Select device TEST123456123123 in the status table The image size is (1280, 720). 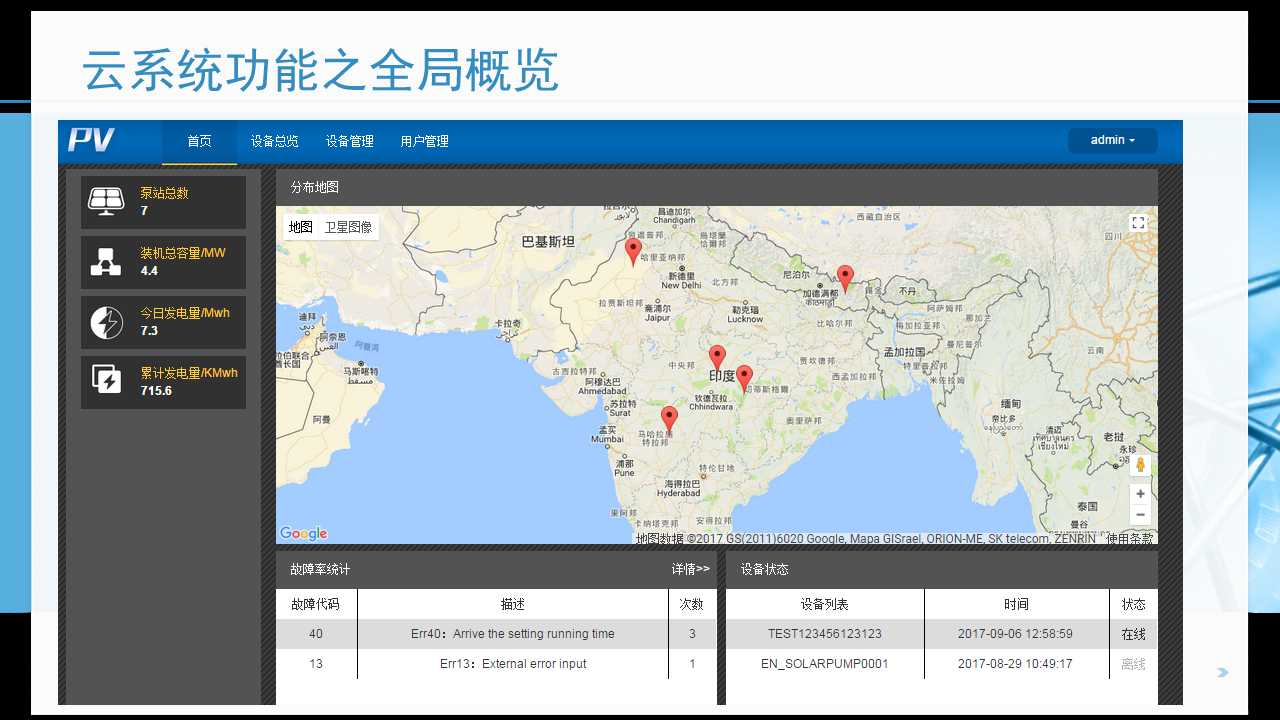825,634
